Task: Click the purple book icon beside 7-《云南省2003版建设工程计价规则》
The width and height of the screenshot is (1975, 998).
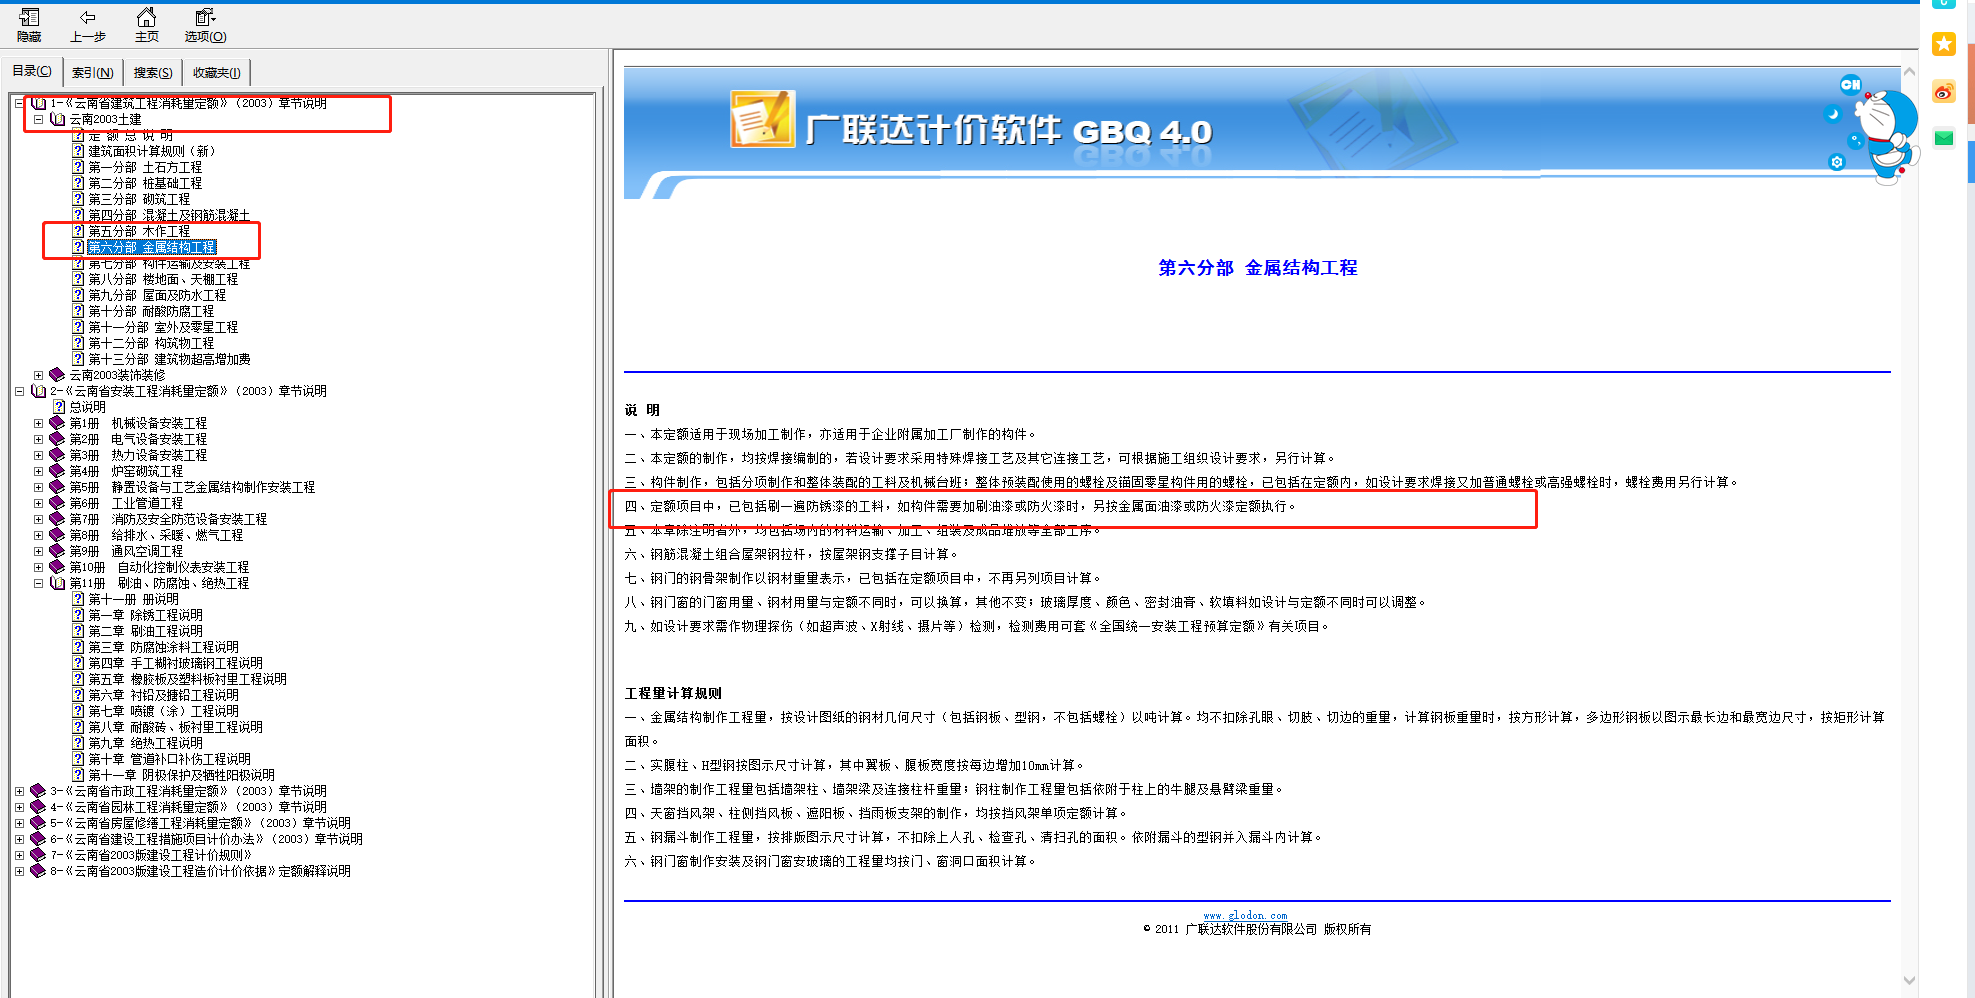Action: click(x=38, y=855)
